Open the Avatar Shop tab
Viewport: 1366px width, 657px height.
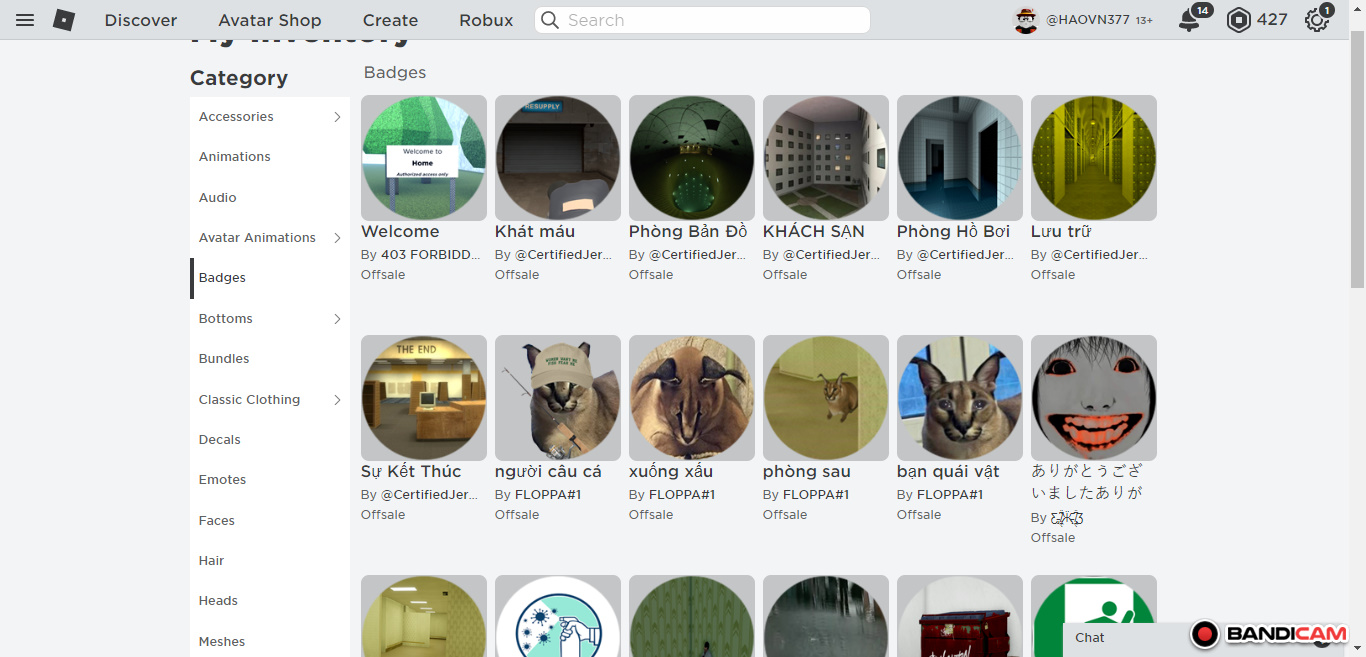pyautogui.click(x=270, y=20)
